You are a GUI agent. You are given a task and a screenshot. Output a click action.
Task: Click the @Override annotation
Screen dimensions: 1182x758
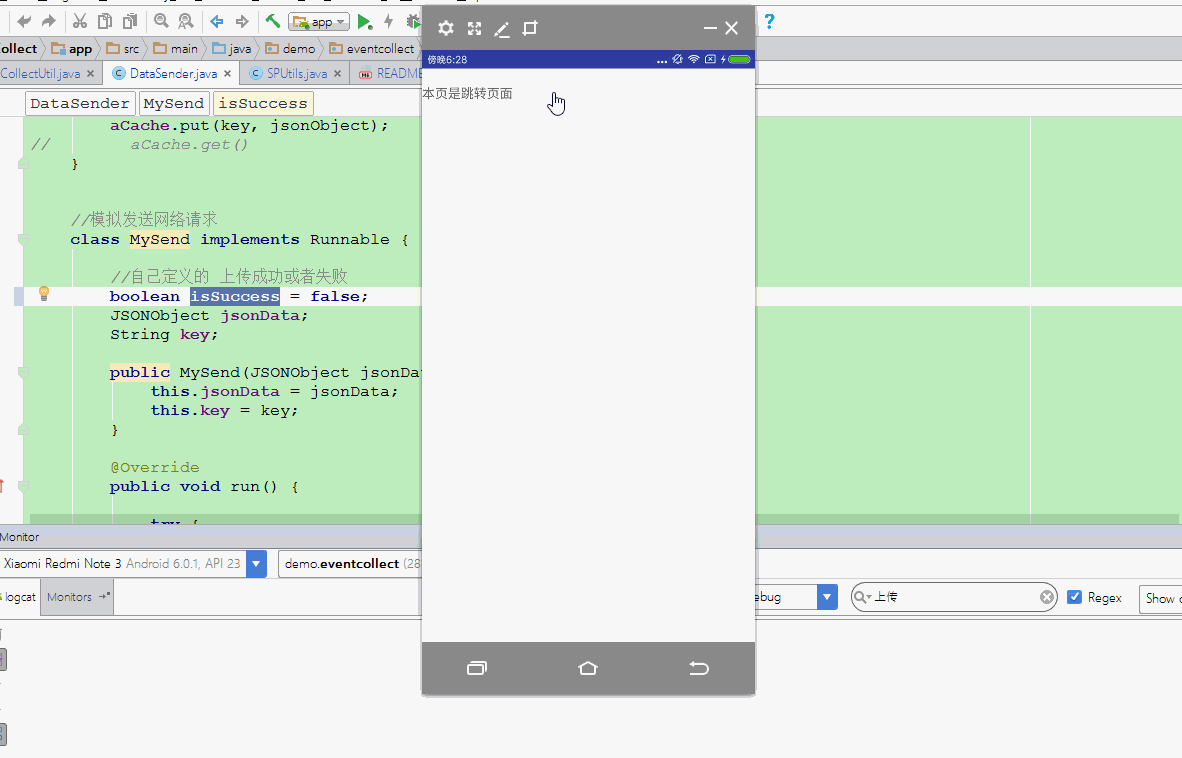click(155, 467)
